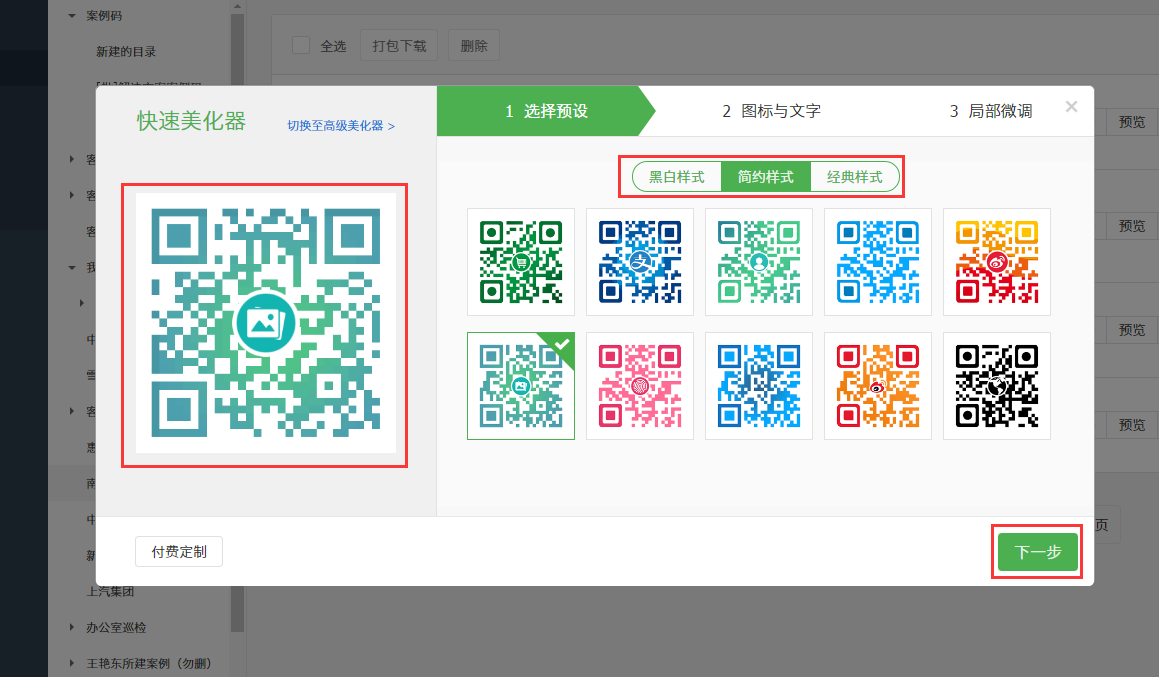Open 切换至高级美化器 link
This screenshot has width=1159, height=677.
(x=340, y=126)
